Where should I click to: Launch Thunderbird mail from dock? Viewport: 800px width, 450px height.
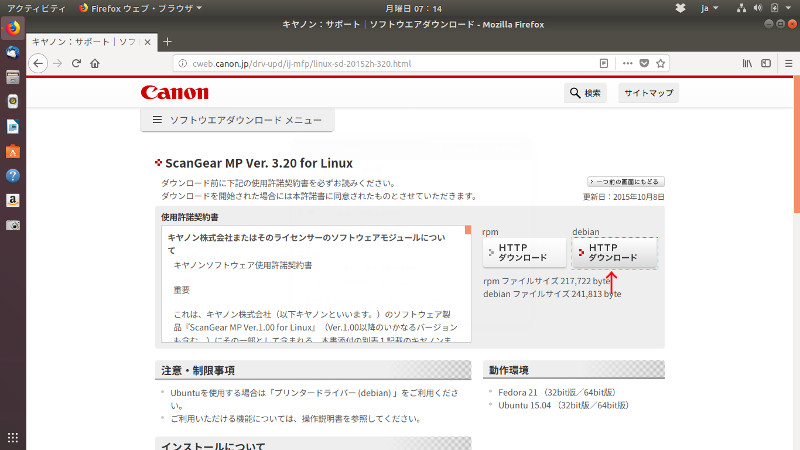pyautogui.click(x=13, y=53)
